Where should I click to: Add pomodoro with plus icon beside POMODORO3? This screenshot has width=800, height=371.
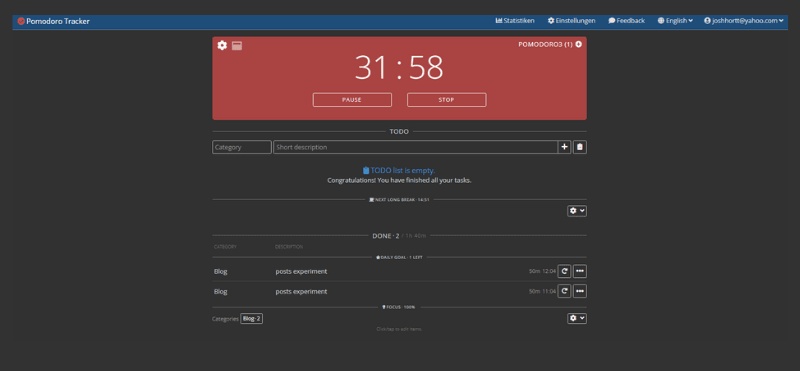(x=579, y=44)
